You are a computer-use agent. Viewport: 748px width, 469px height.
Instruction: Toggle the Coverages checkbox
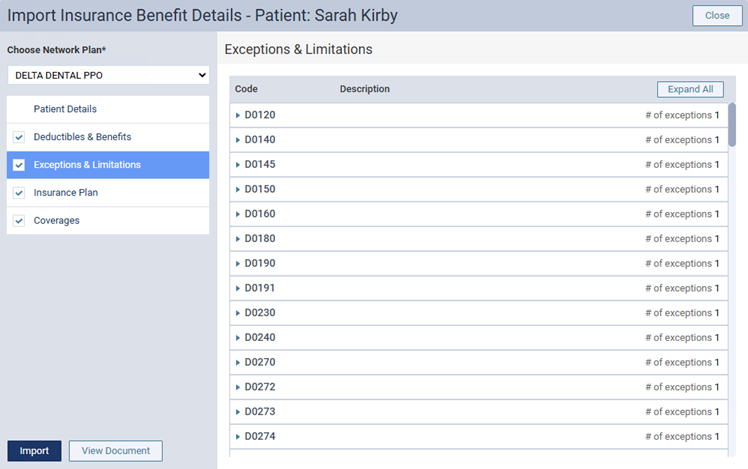tap(19, 221)
